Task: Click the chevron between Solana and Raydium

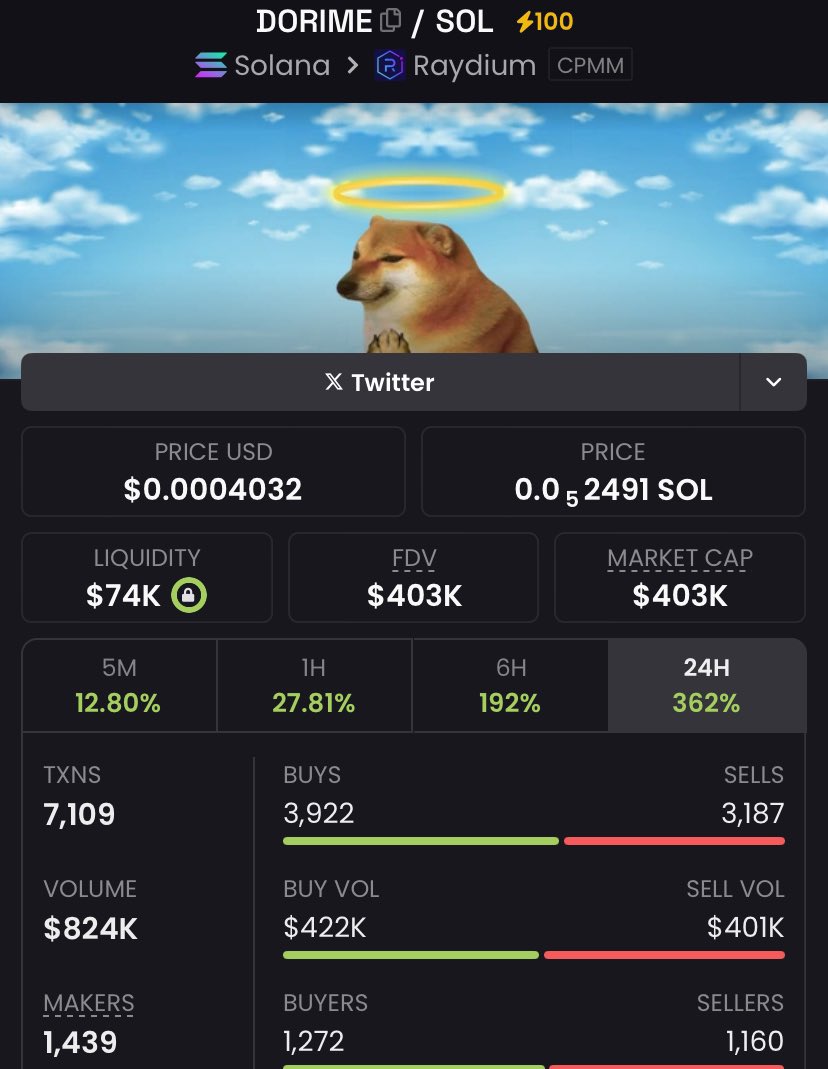Action: coord(352,65)
